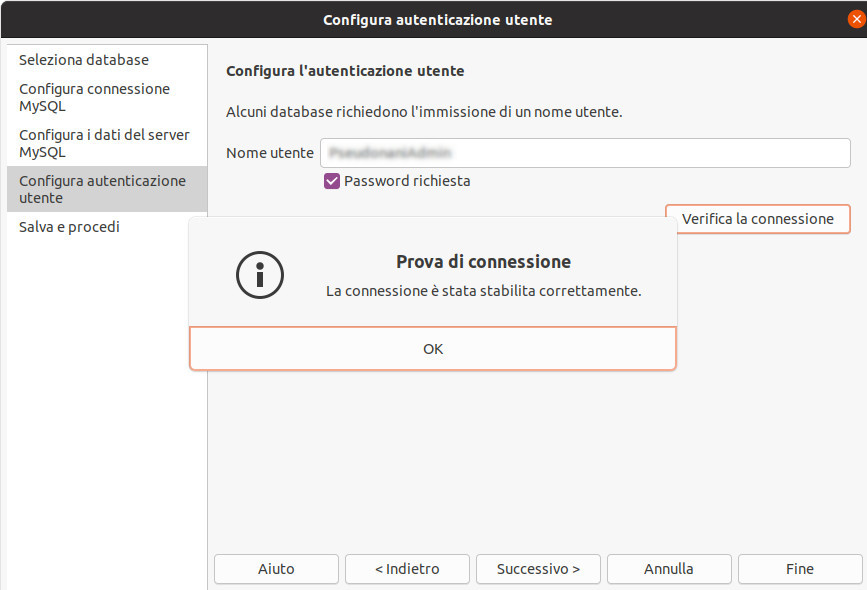Toggle the Password richiesta checkbox
This screenshot has height=590, width=867.
click(x=332, y=181)
